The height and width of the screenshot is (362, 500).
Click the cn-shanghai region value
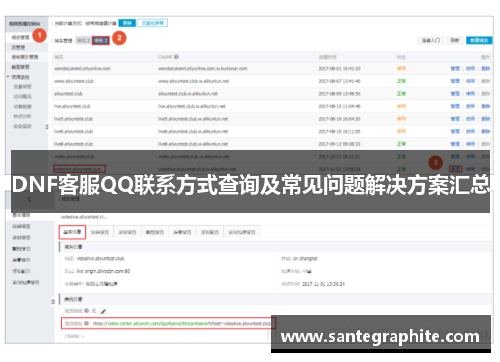tap(305, 259)
